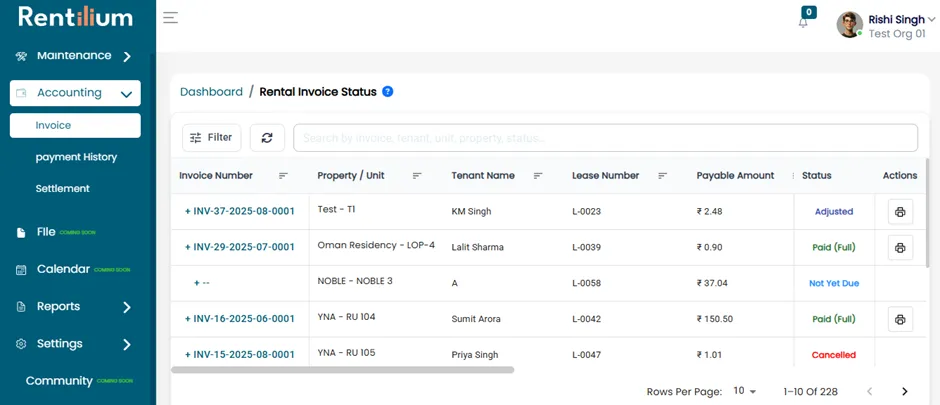
Task: Expand the Reports menu chevron
Action: 126,307
